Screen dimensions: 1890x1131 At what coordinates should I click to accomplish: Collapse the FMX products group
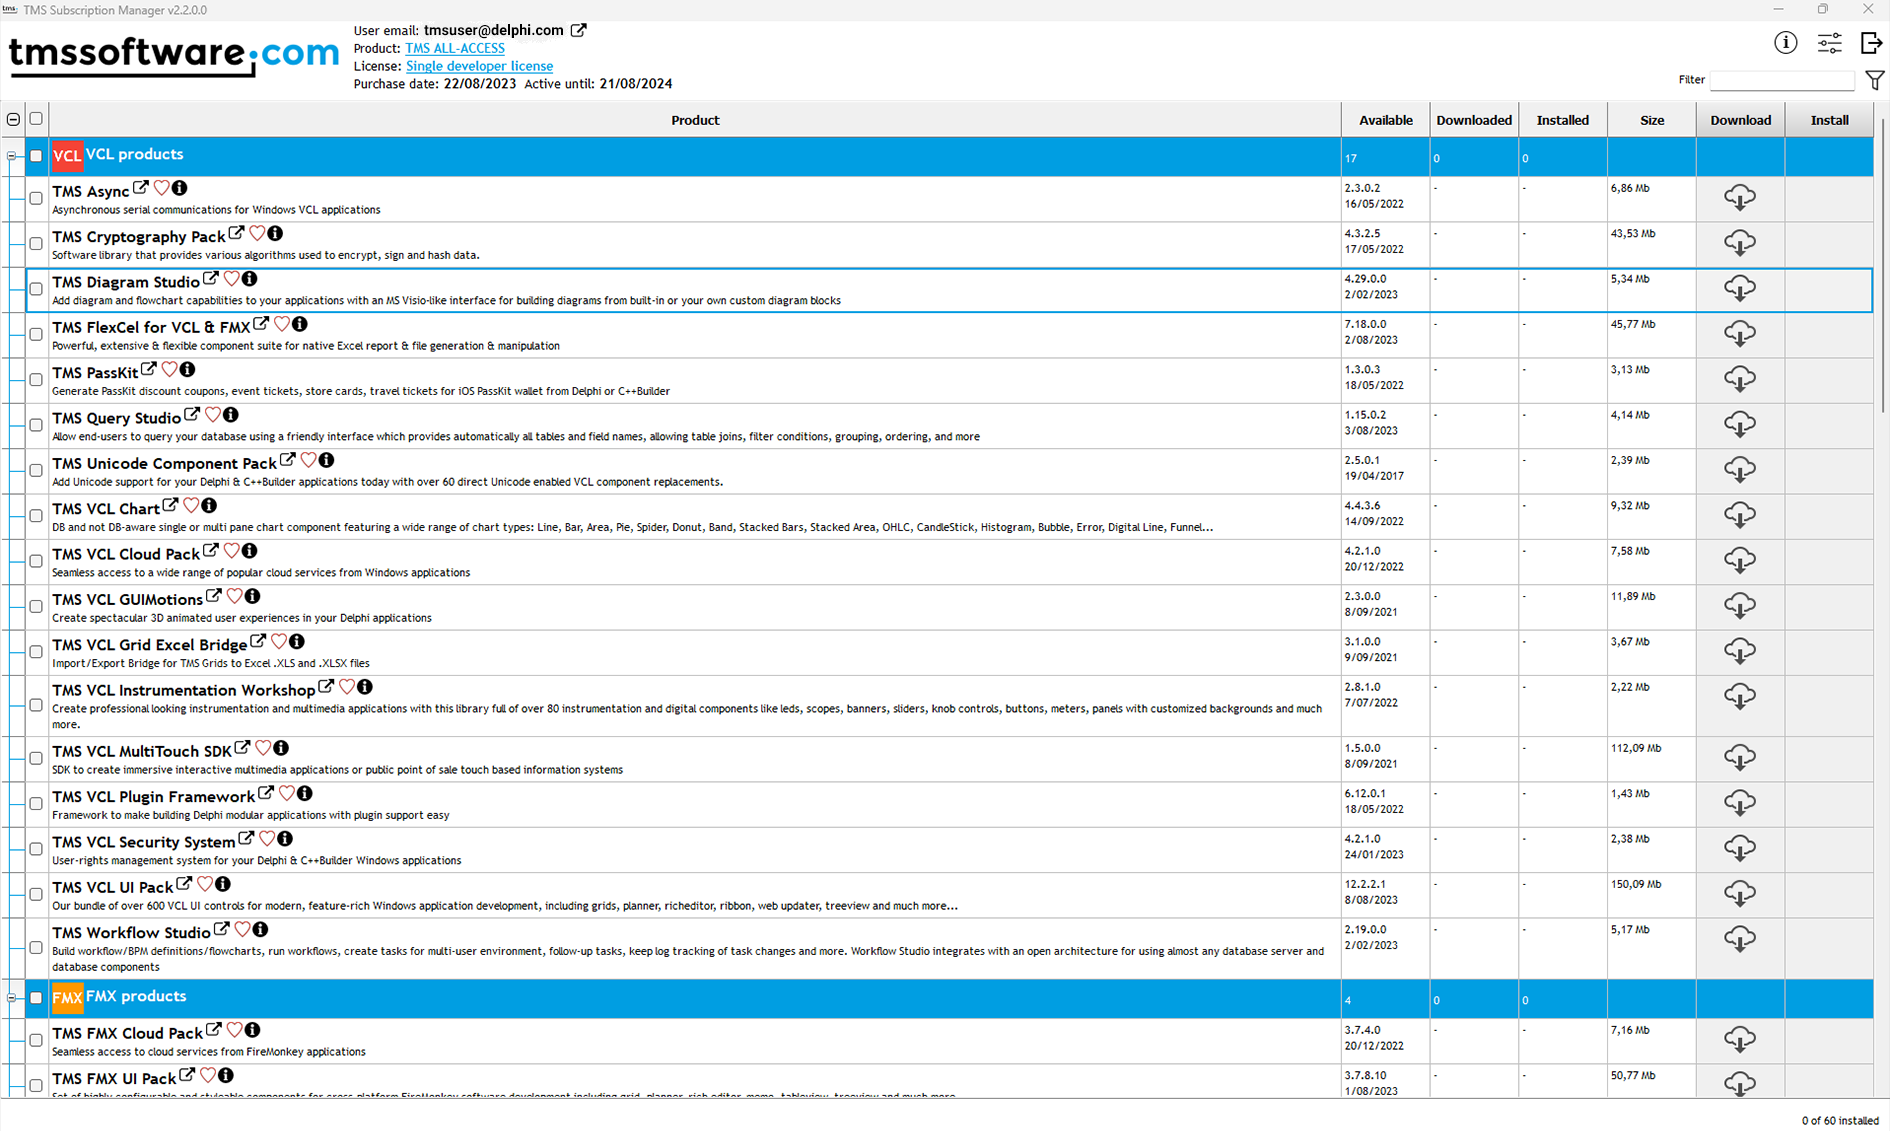pyautogui.click(x=12, y=998)
